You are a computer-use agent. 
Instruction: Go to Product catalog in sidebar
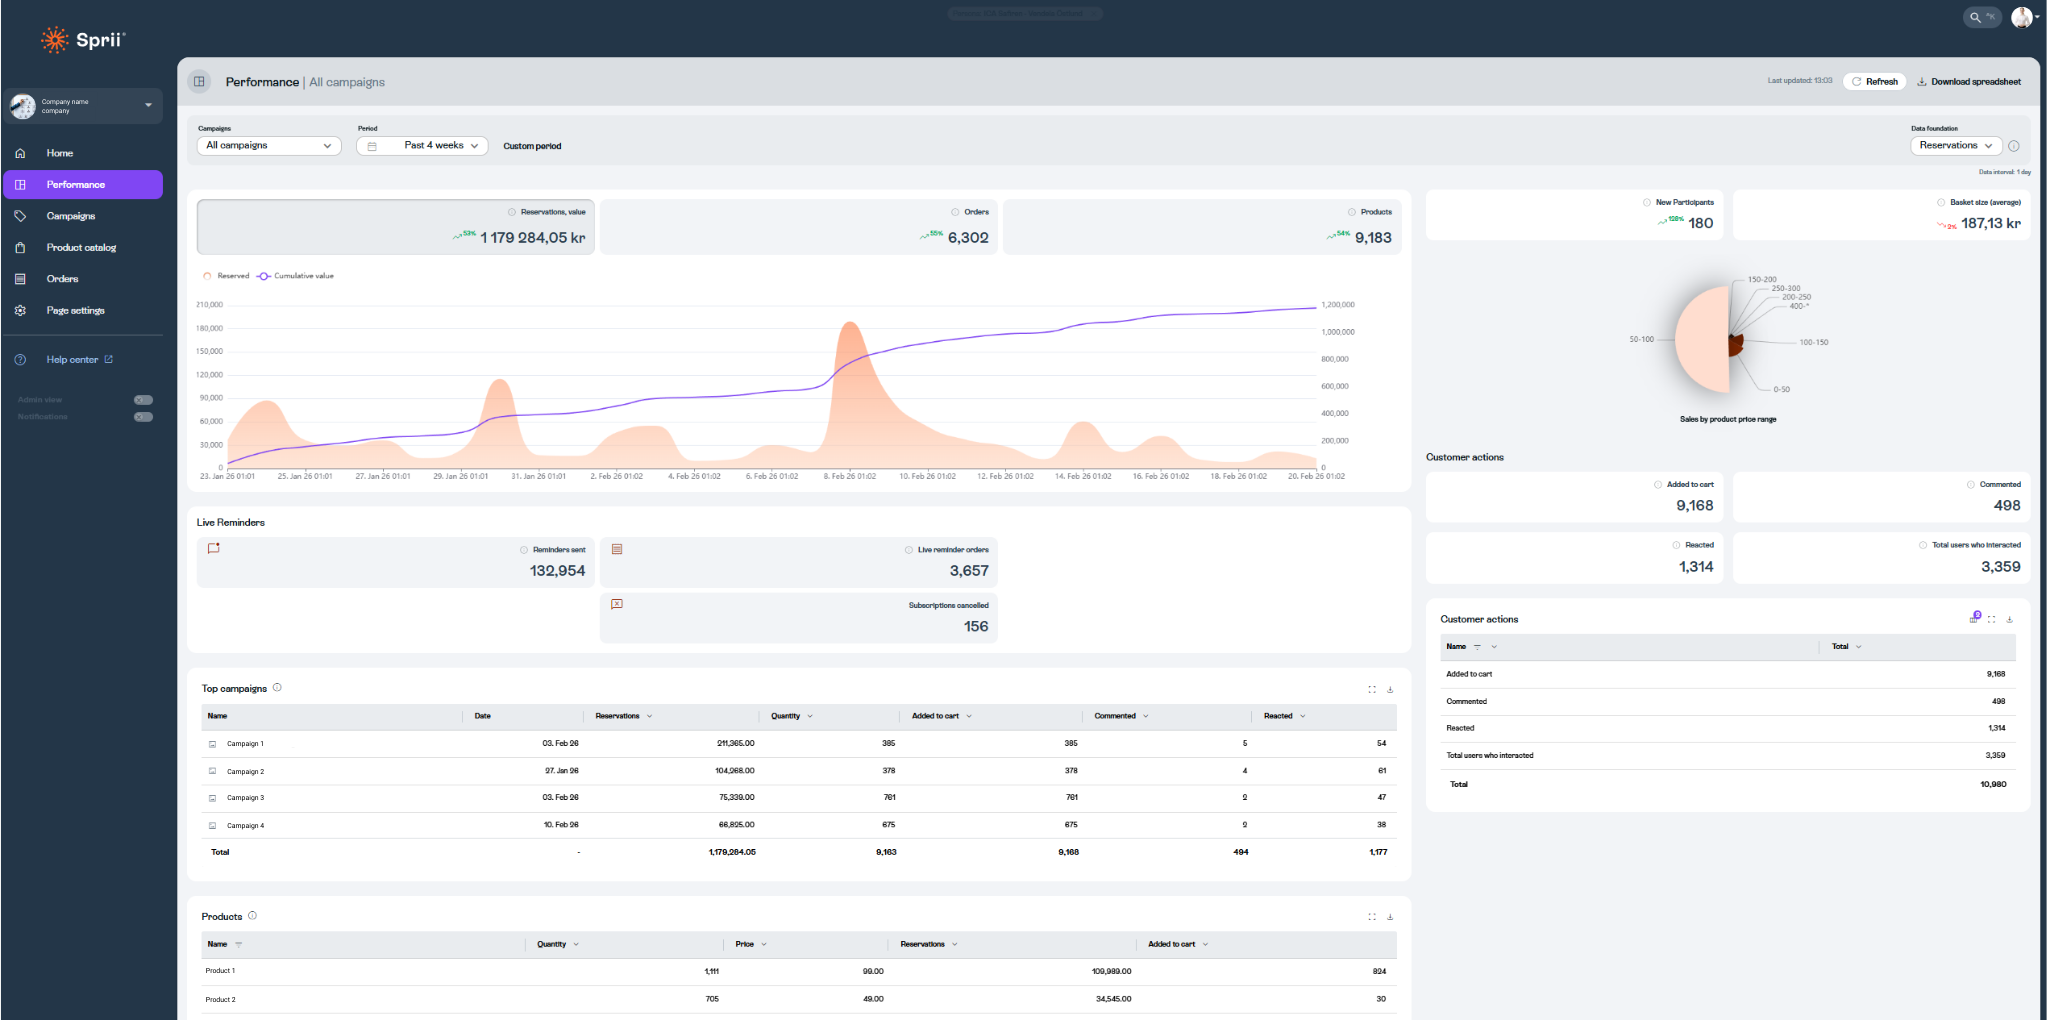(81, 248)
